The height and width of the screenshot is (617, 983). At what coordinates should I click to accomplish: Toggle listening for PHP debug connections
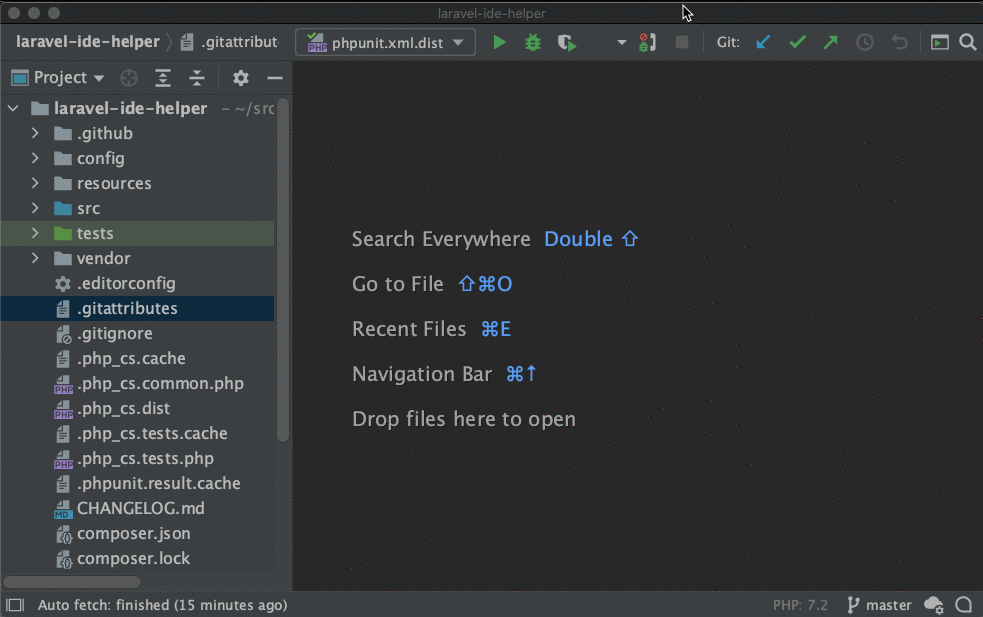pos(647,43)
